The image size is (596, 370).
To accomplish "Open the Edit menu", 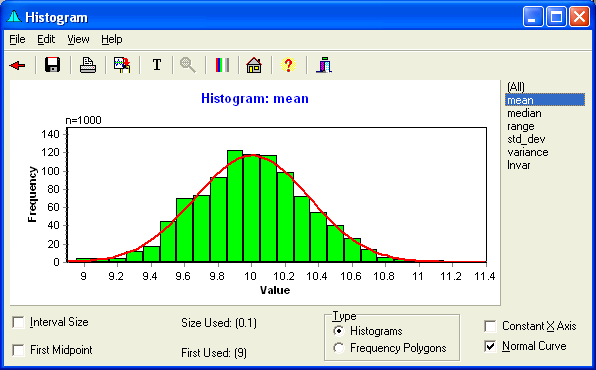I will (x=46, y=39).
